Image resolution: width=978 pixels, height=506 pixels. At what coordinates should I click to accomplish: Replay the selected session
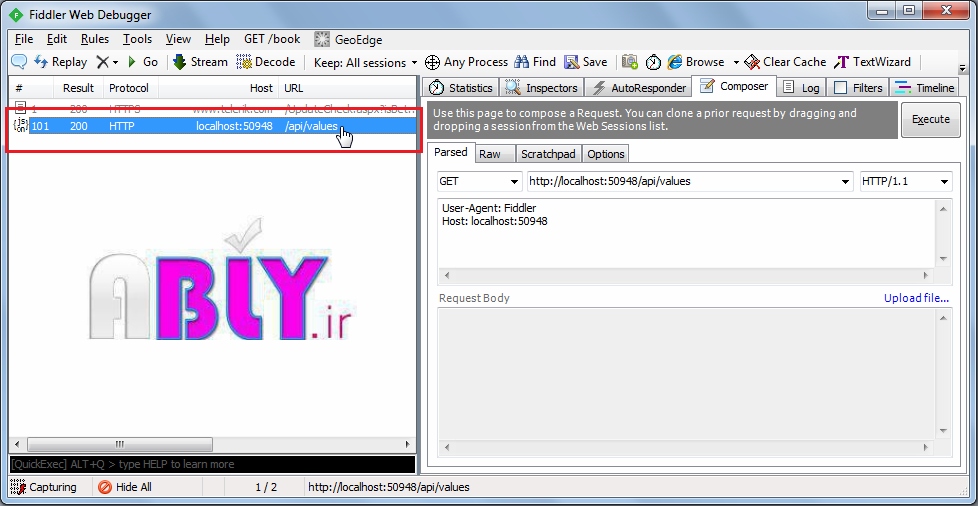[x=61, y=62]
